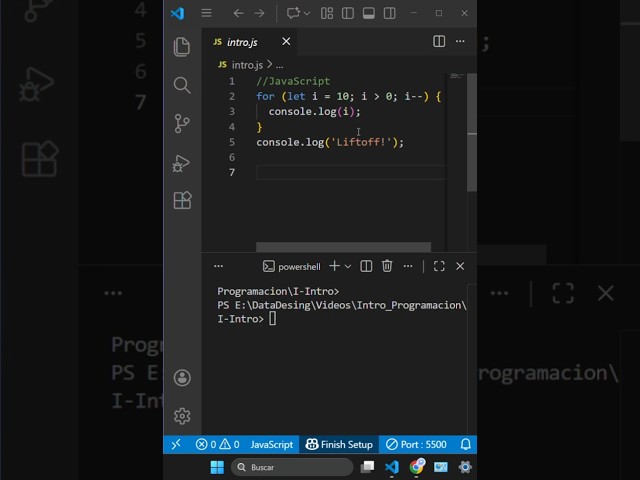Screen dimensions: 640x480
Task: Open the Windows Start menu
Action: coord(217,467)
